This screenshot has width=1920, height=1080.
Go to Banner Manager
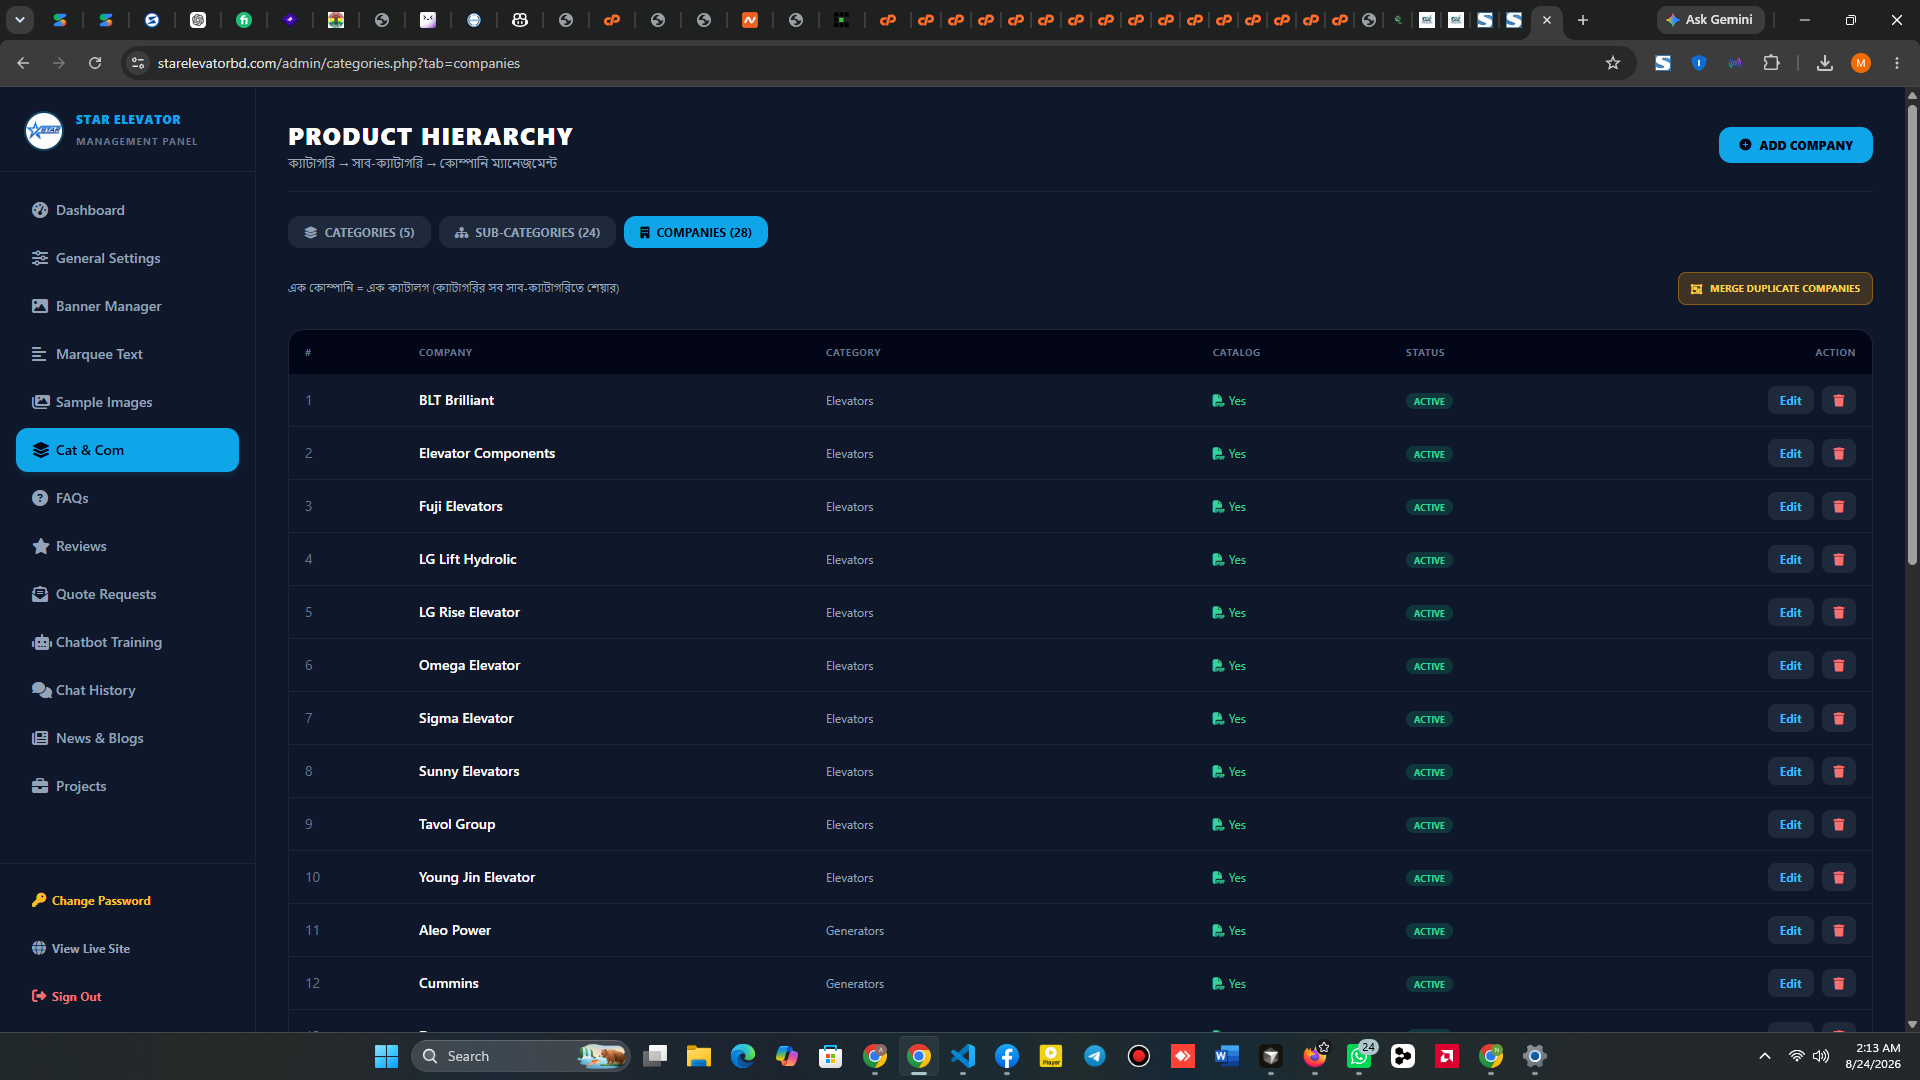[127, 306]
